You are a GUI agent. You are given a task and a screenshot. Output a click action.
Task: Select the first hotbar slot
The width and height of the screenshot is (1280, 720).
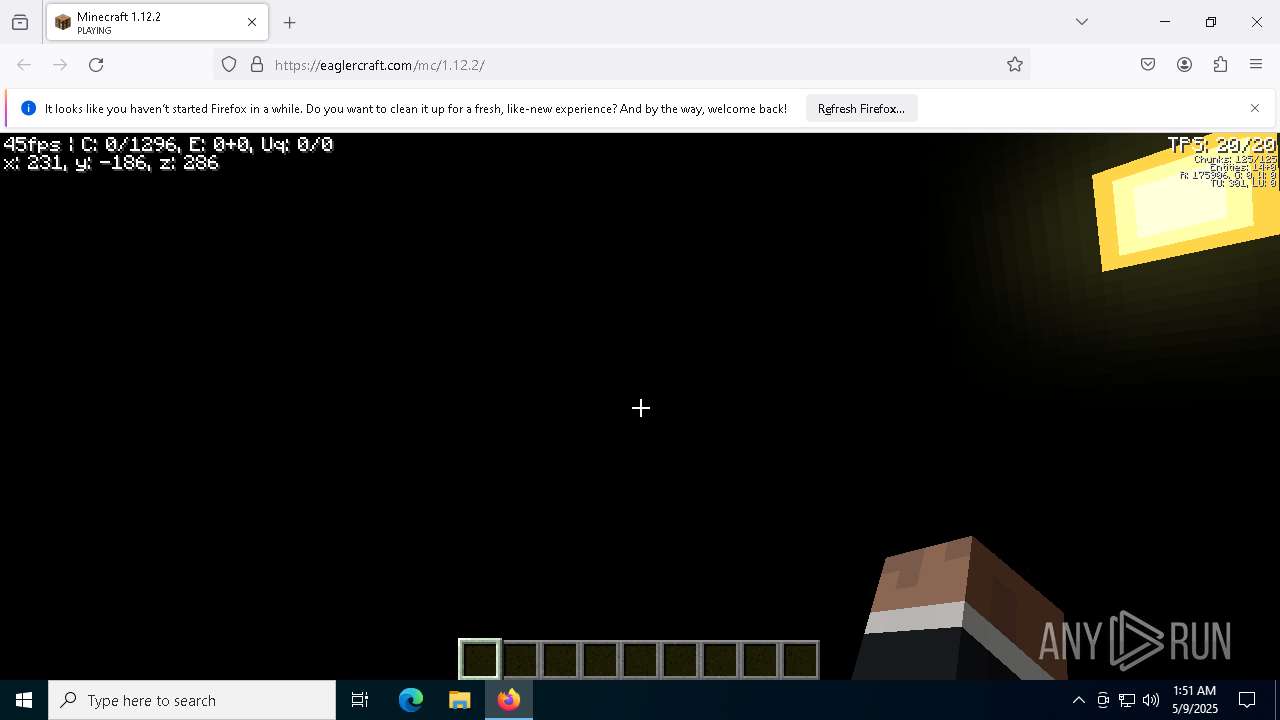(480, 660)
